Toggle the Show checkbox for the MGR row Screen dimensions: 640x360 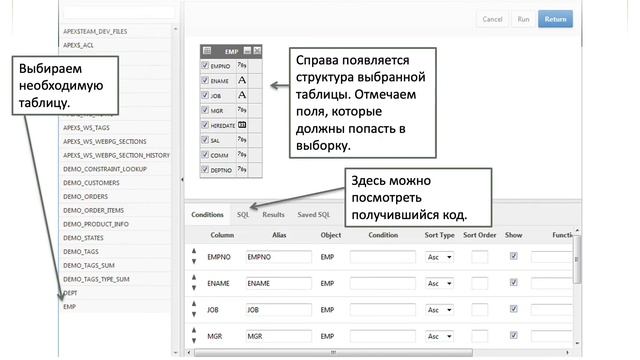click(x=513, y=335)
